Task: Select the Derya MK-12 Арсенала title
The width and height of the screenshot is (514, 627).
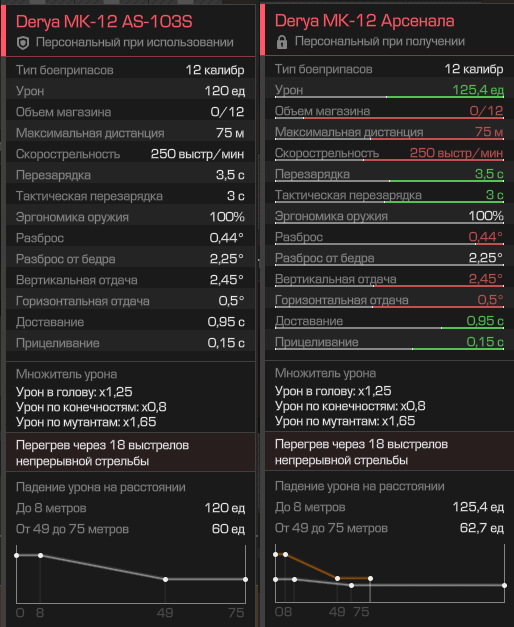Action: [x=364, y=21]
